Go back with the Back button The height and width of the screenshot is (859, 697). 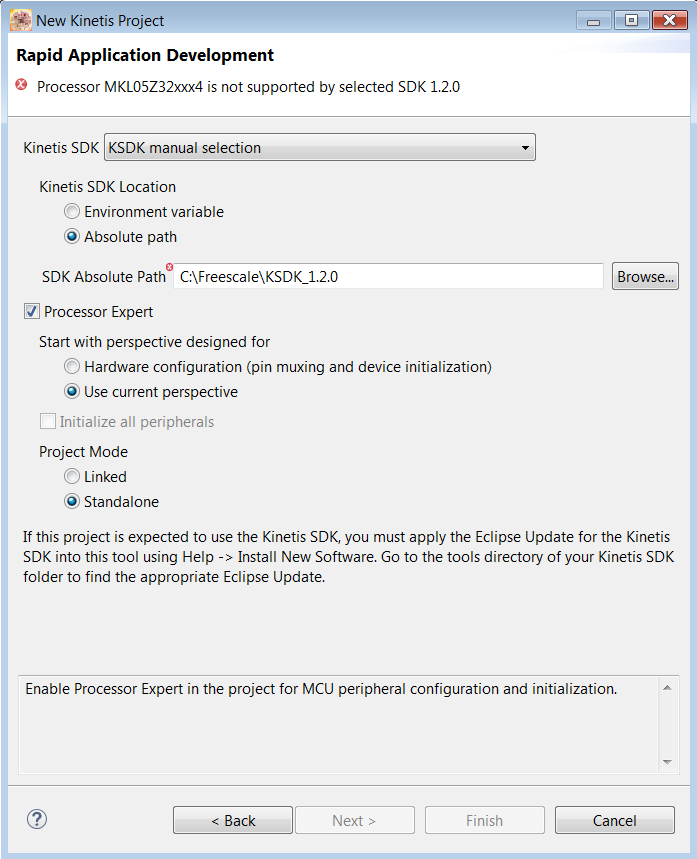coord(233,820)
